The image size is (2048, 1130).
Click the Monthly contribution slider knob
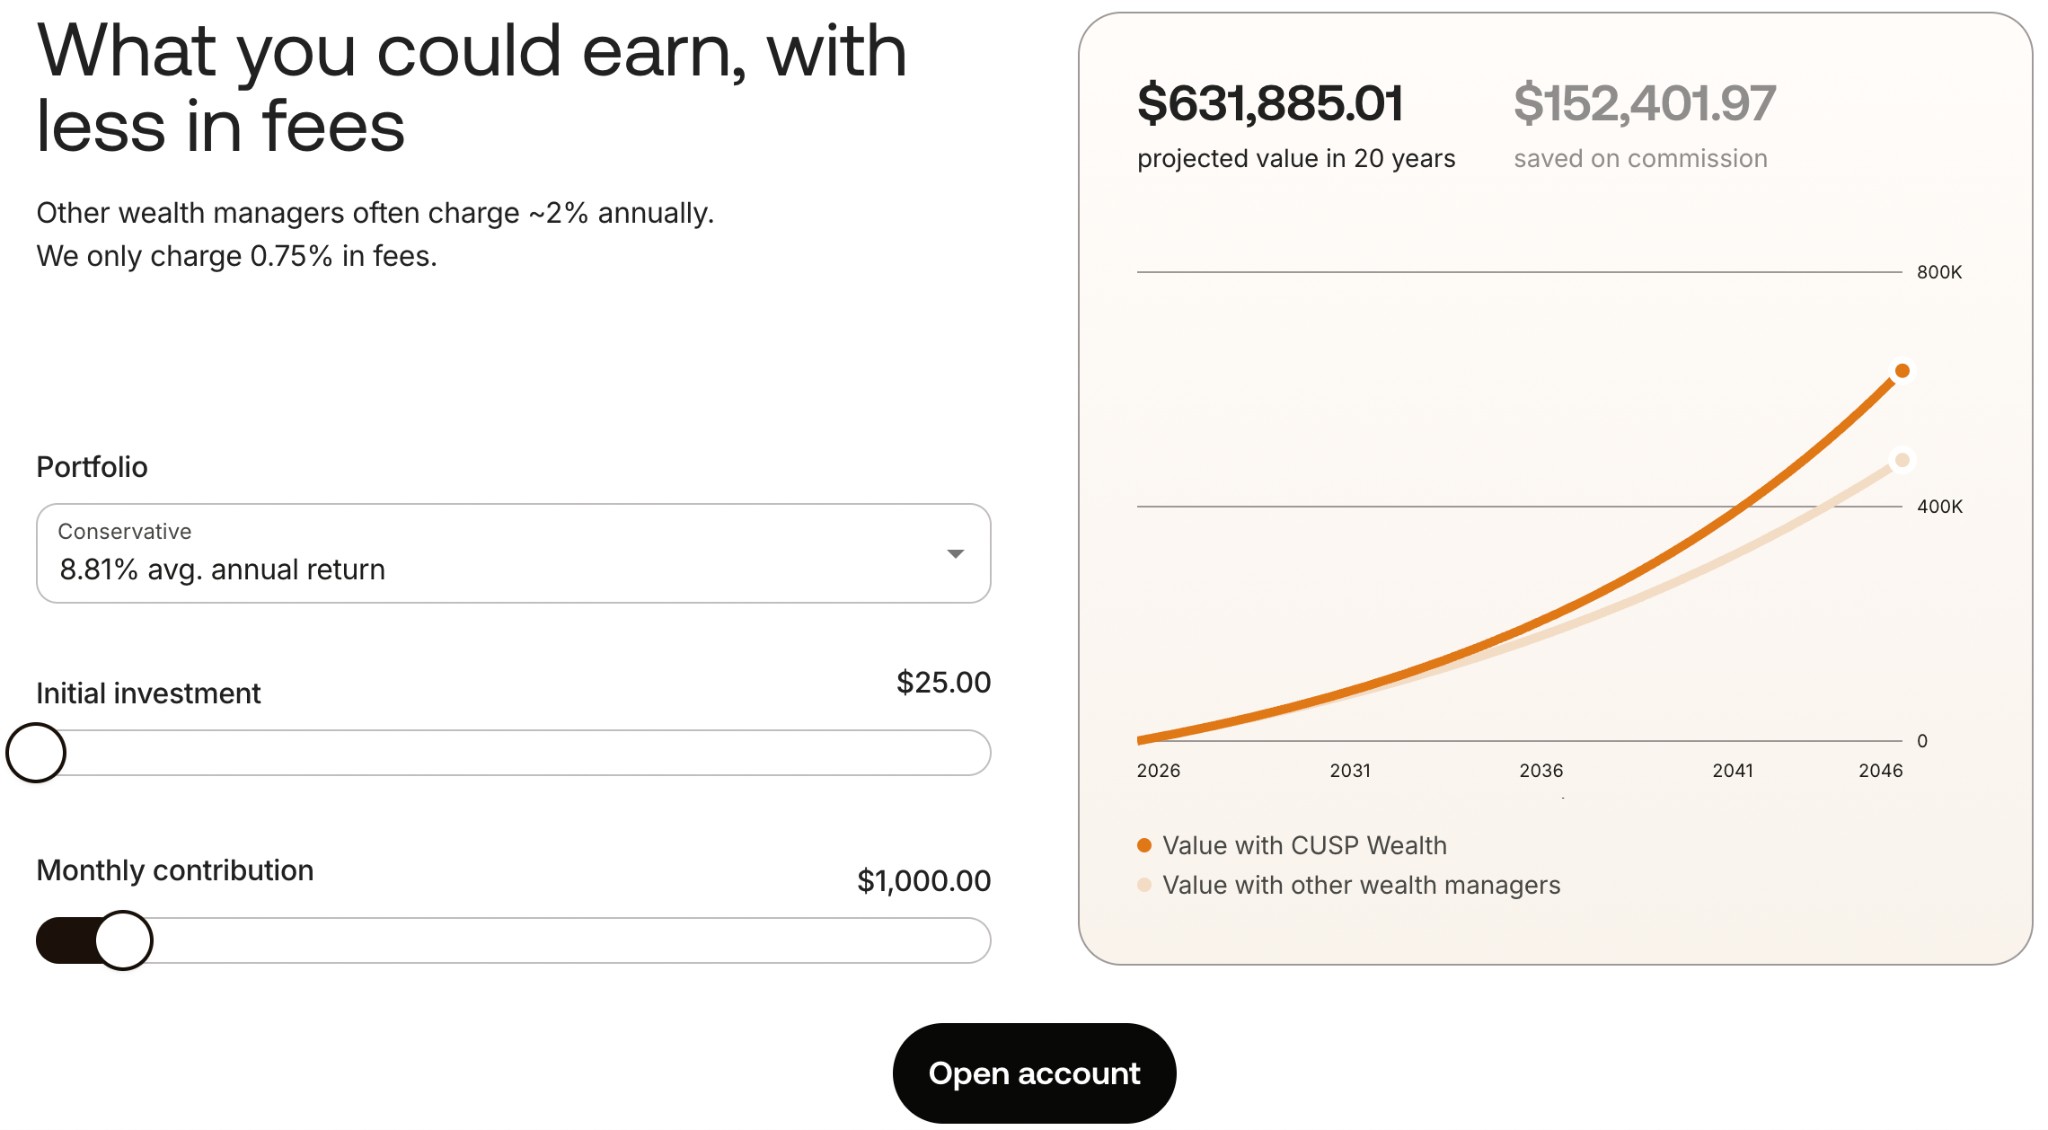pyautogui.click(x=124, y=940)
